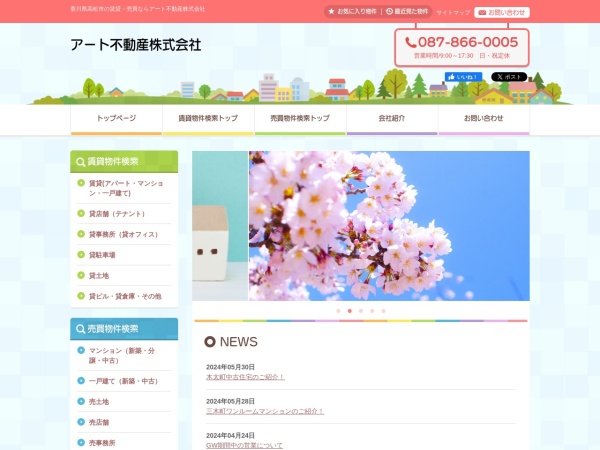600x450 pixels.
Task: Click the green bullet icon beside 貸駐車場
Action: [x=81, y=255]
